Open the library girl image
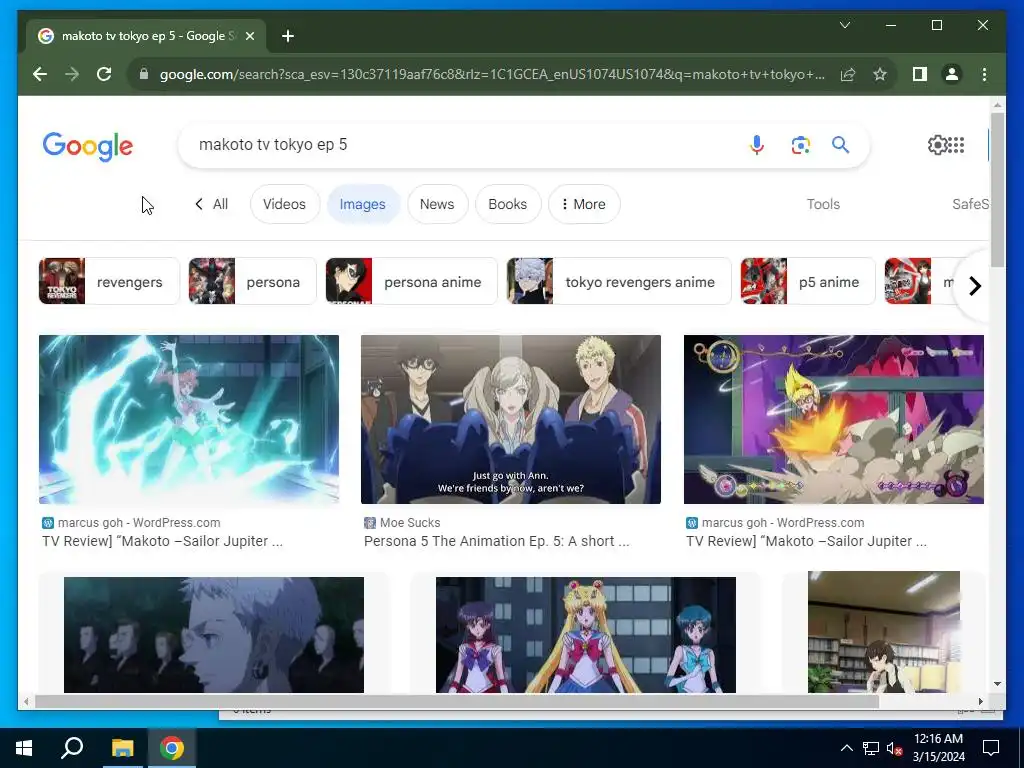The image size is (1024, 768). (x=884, y=632)
